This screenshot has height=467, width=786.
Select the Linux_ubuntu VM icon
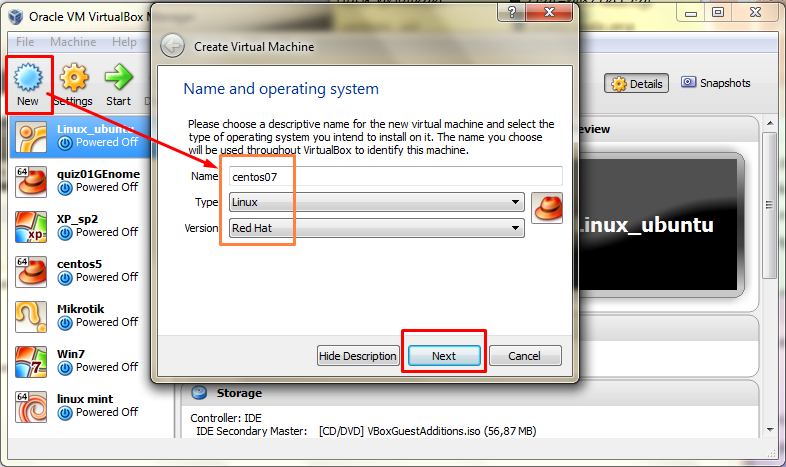tap(31, 136)
